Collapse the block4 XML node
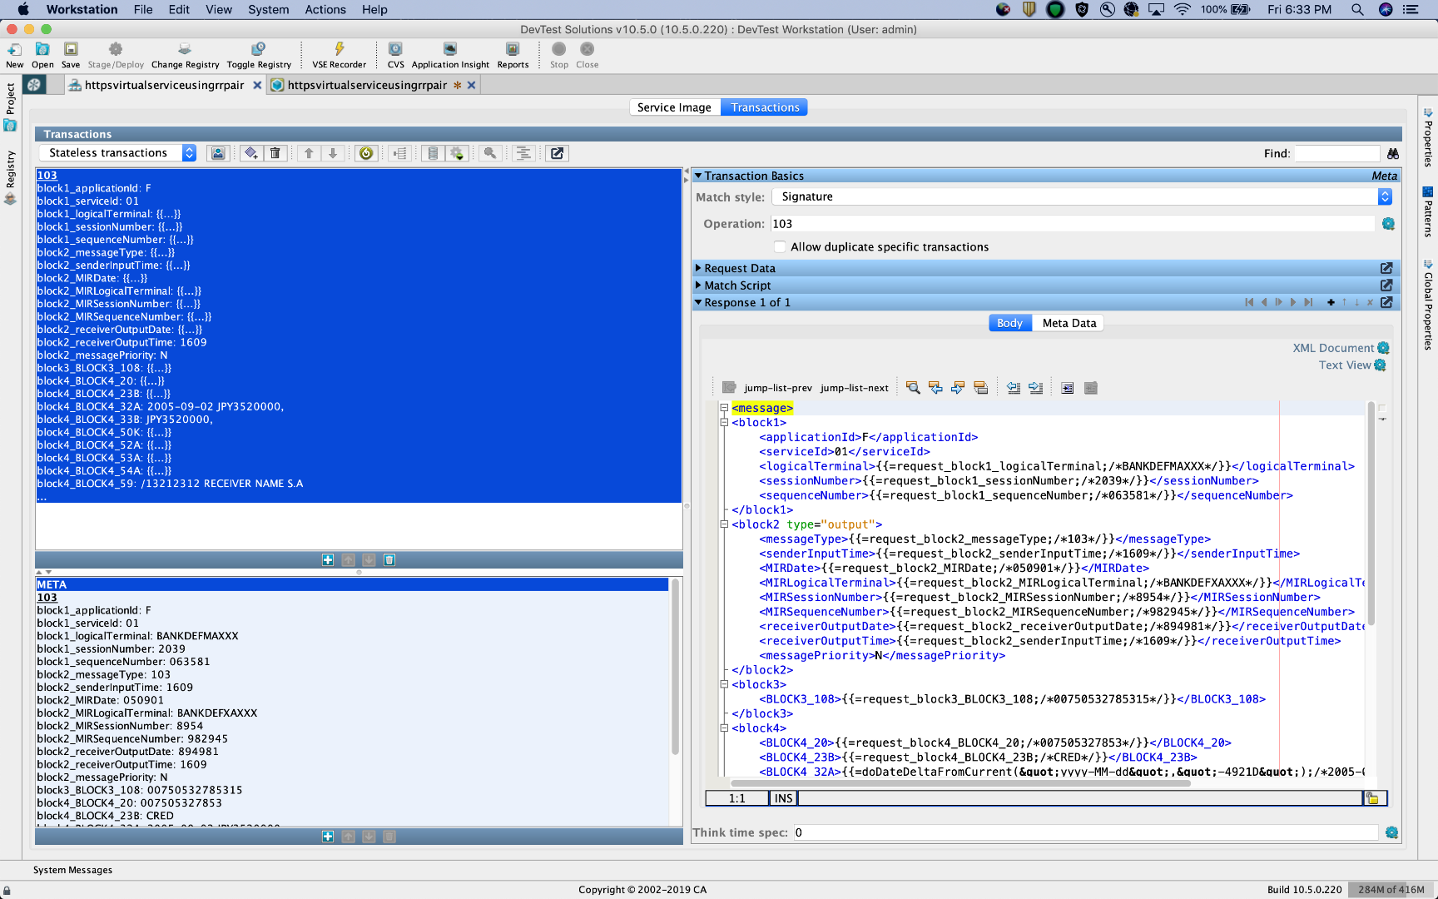This screenshot has width=1438, height=899. point(724,728)
